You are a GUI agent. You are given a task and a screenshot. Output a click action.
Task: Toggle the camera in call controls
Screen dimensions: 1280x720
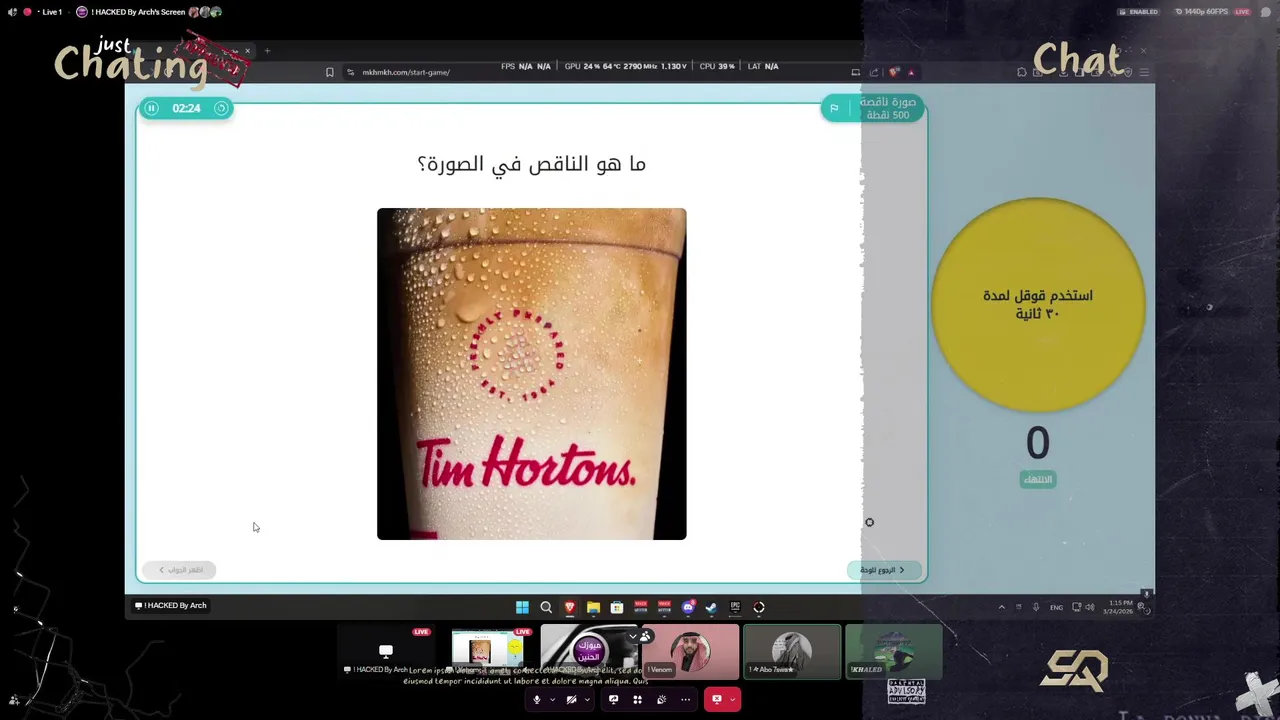coord(572,700)
